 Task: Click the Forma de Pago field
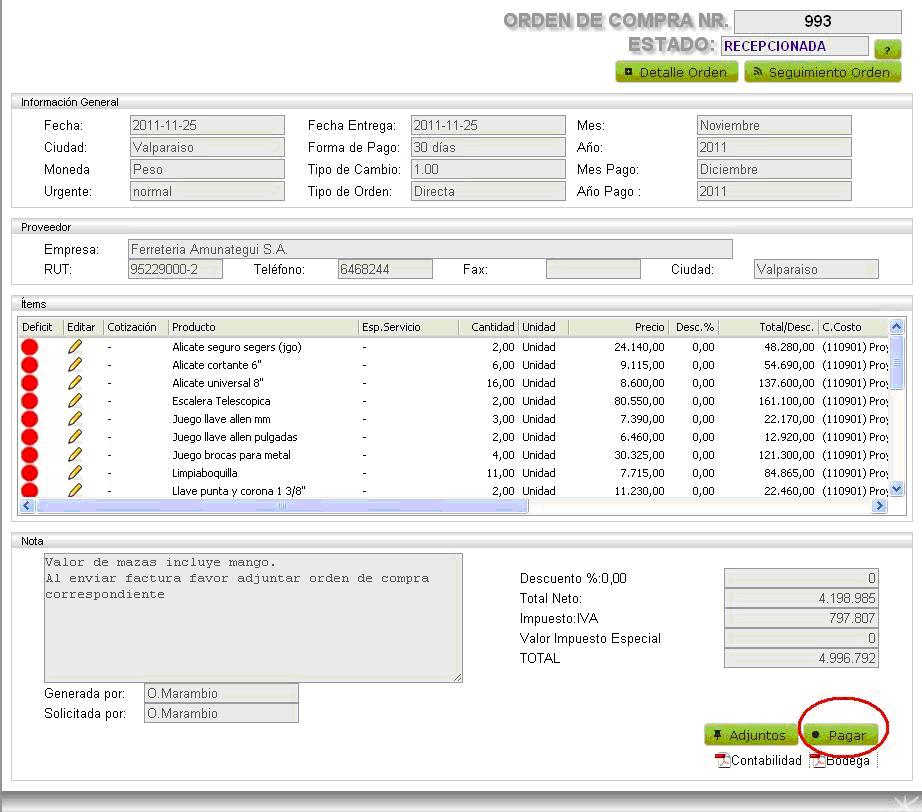488,147
